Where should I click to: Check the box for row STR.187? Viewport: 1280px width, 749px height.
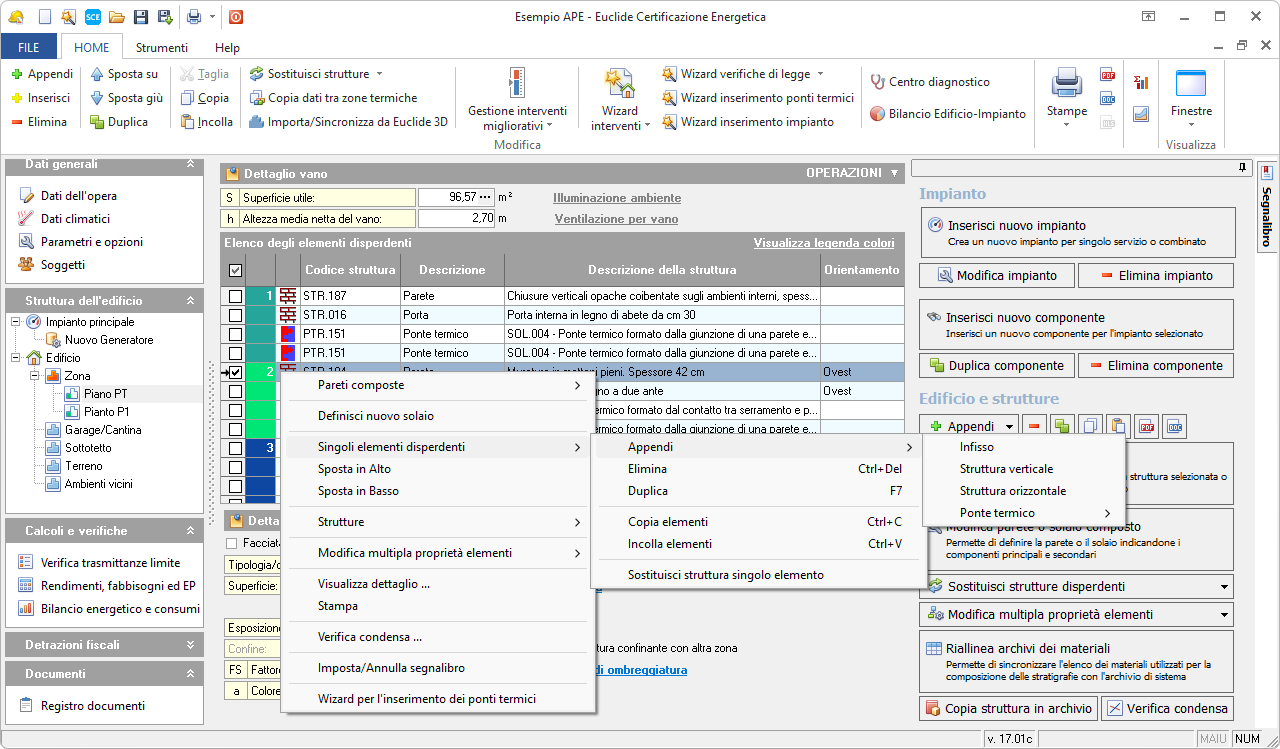(x=235, y=296)
